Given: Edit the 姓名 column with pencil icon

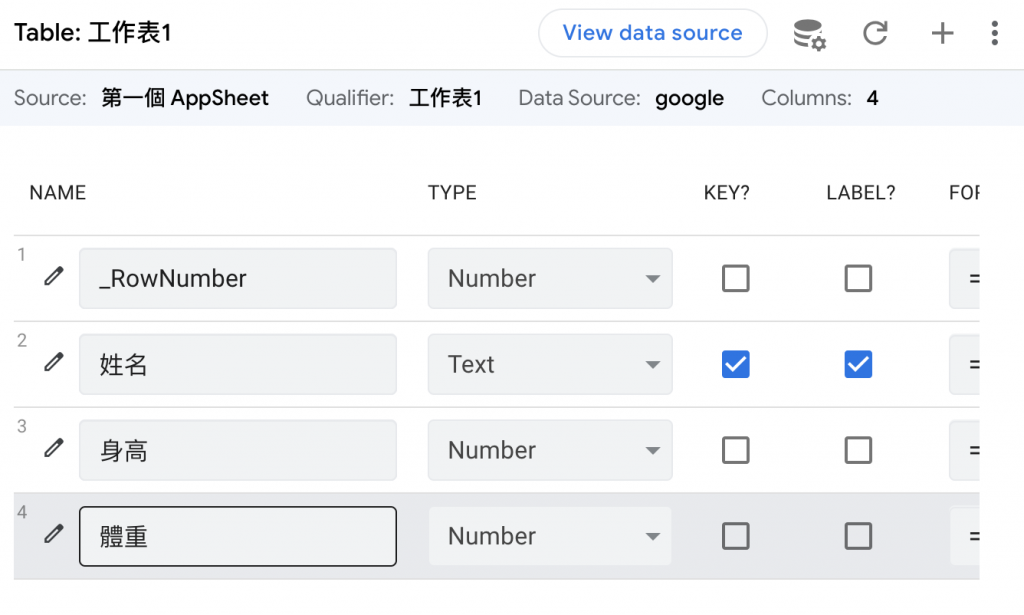Looking at the screenshot, I should tap(54, 363).
